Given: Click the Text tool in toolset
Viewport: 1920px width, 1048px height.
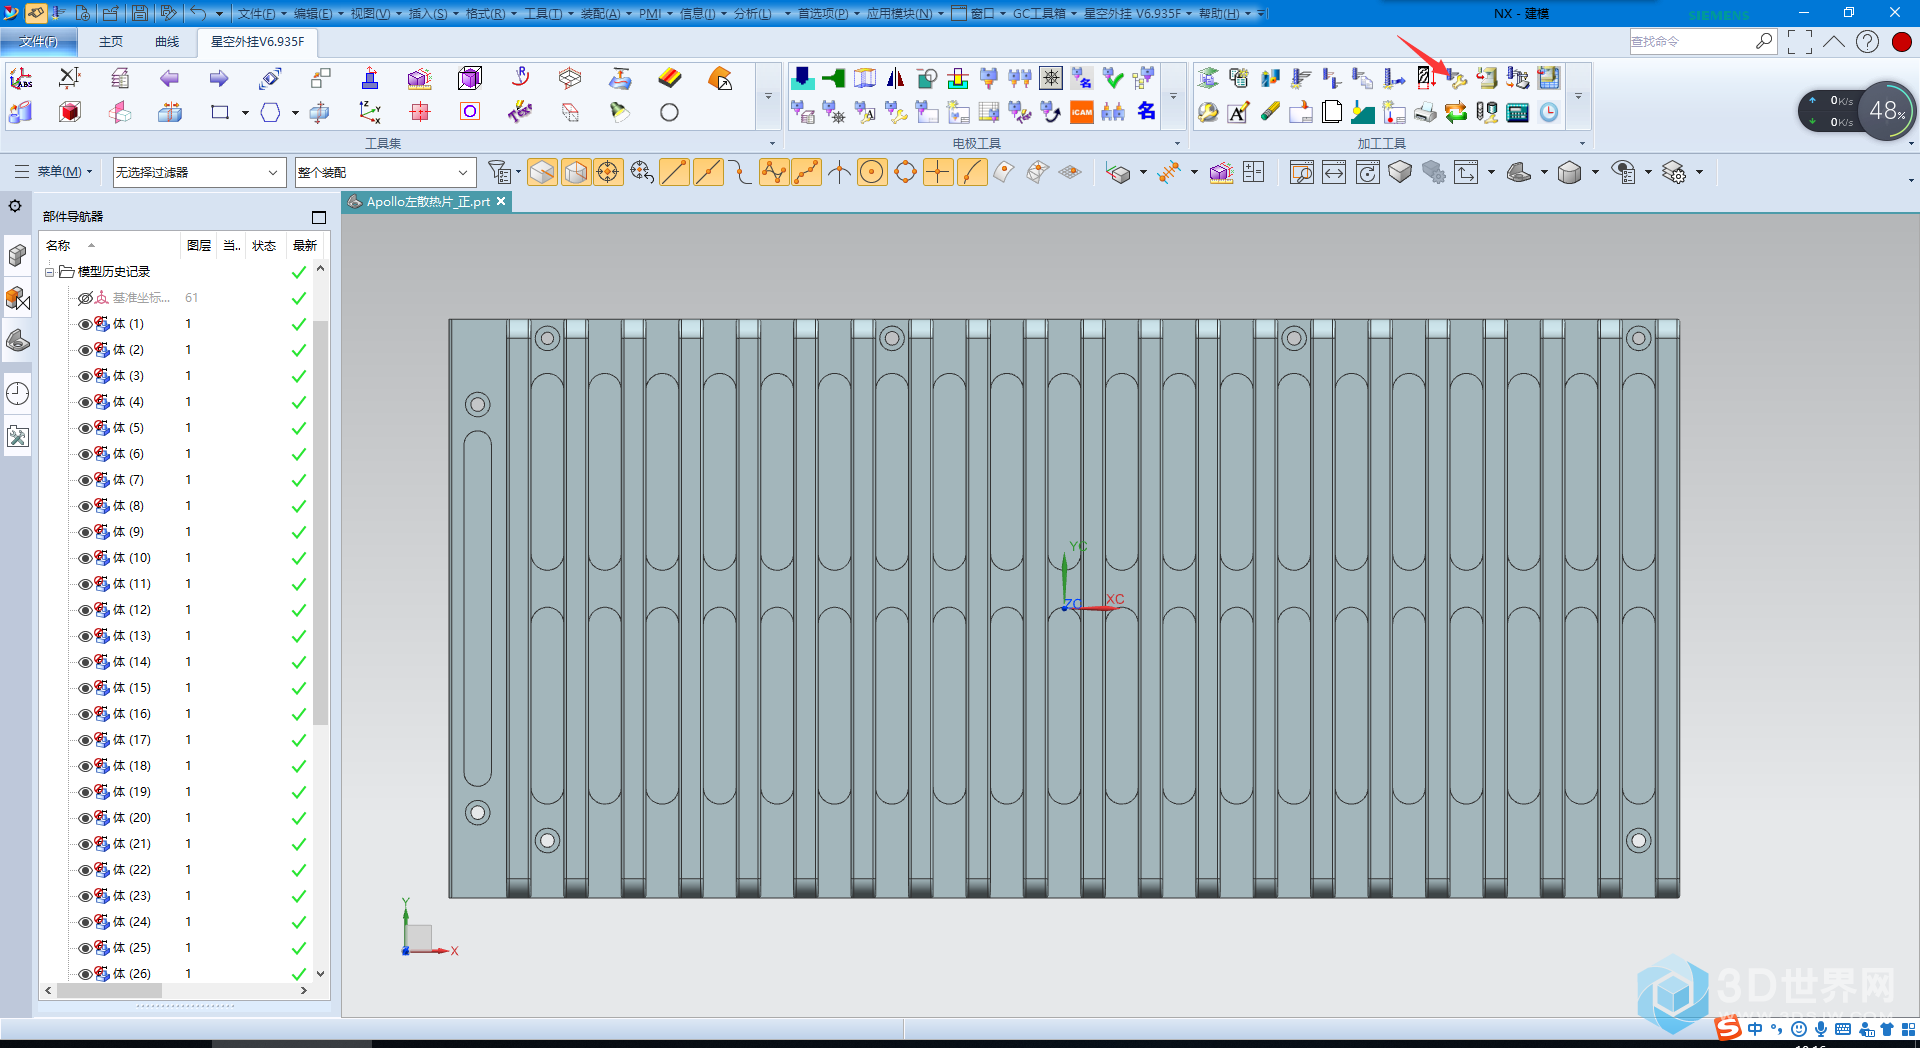Looking at the screenshot, I should point(519,112).
